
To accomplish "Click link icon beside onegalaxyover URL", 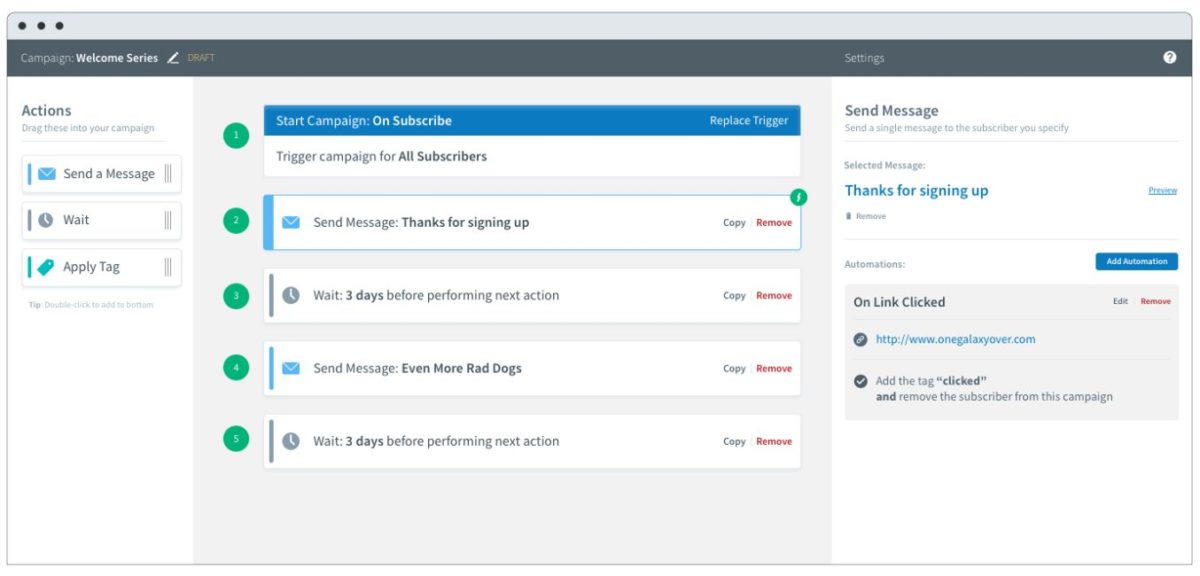I will pos(860,340).
